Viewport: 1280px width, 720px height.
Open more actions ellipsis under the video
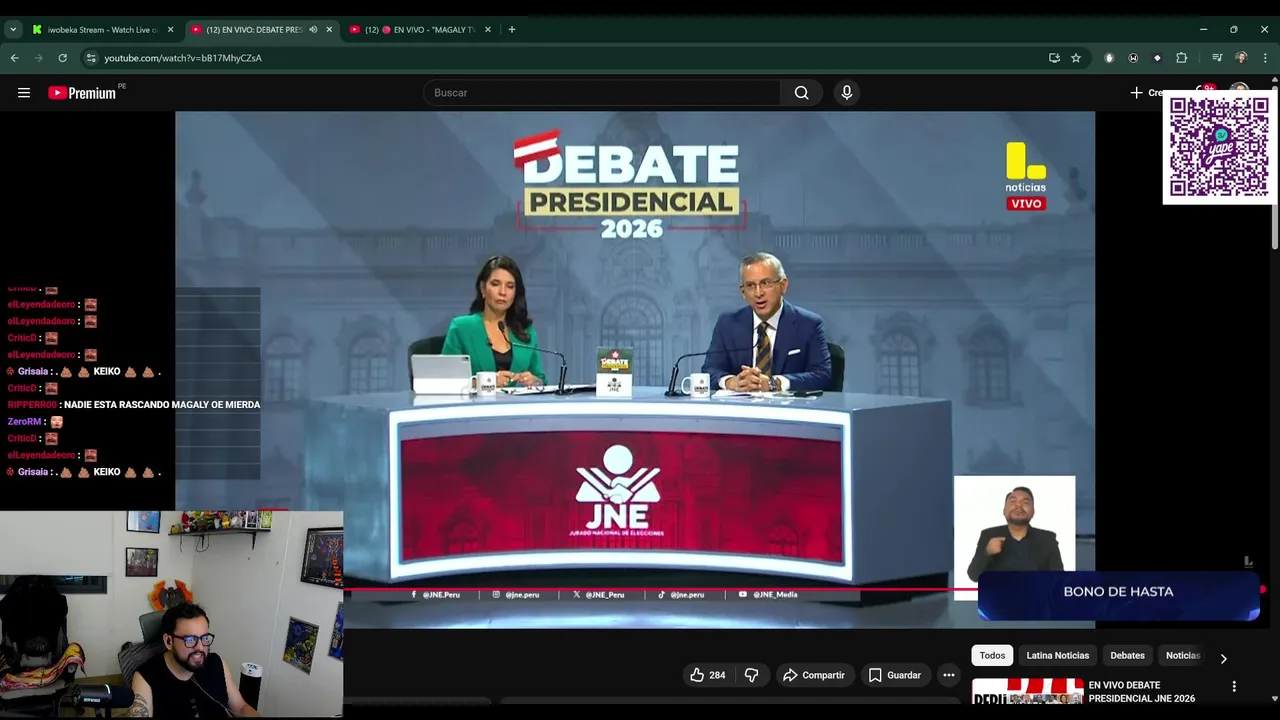click(949, 675)
